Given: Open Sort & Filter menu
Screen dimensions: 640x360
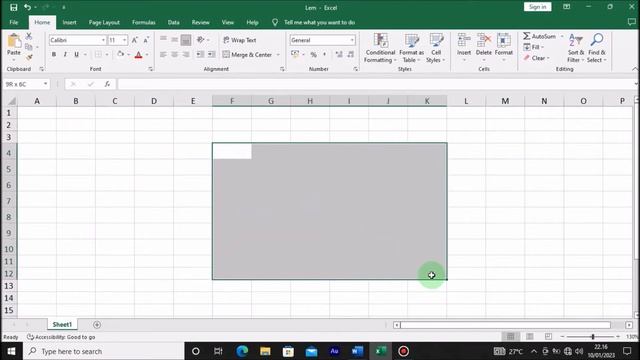Looking at the screenshot, I should click(576, 48).
